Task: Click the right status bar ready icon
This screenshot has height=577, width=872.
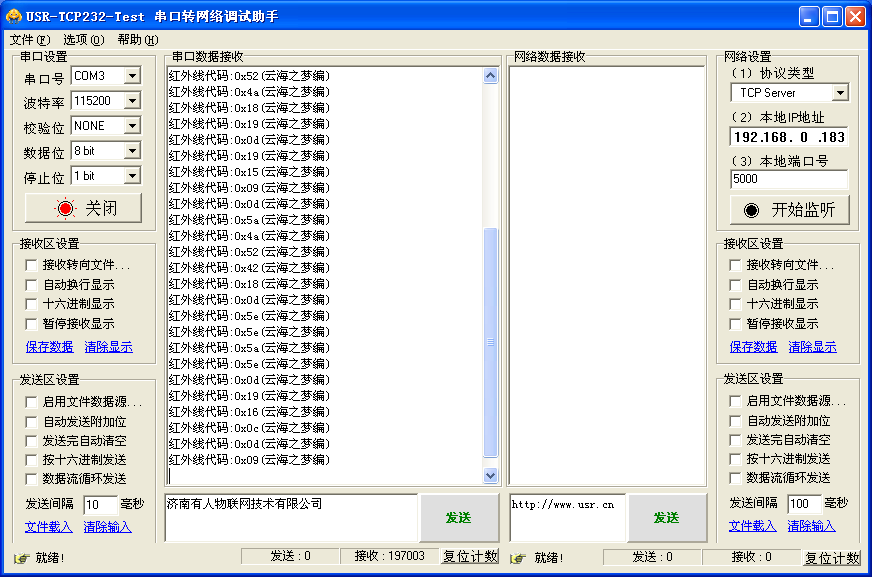Action: [520, 558]
